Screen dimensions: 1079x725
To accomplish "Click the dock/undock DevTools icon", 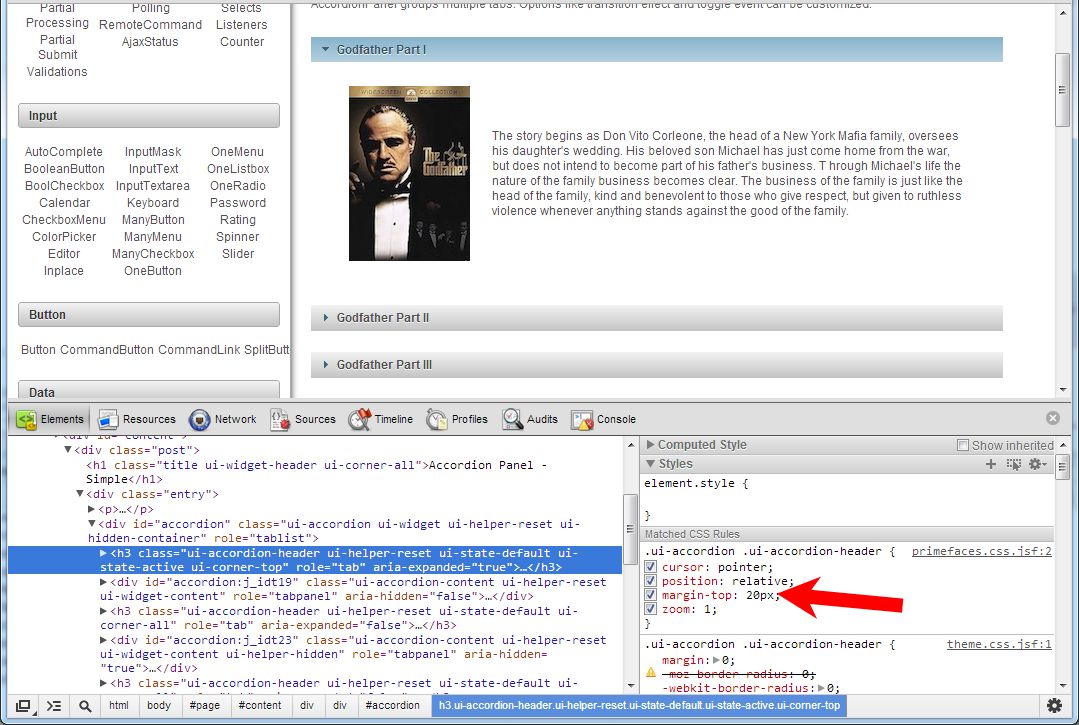I will (x=23, y=706).
